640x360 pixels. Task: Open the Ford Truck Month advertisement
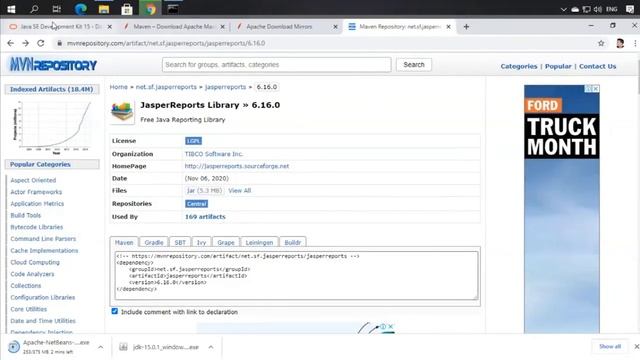[x=562, y=209]
